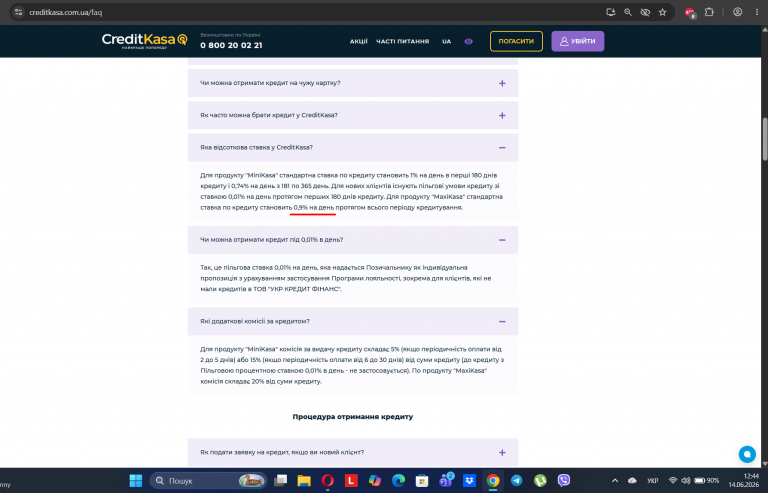Expand 'Як часто можна брати кредит у CreditKasa?'
This screenshot has width=768, height=493.
[353, 116]
